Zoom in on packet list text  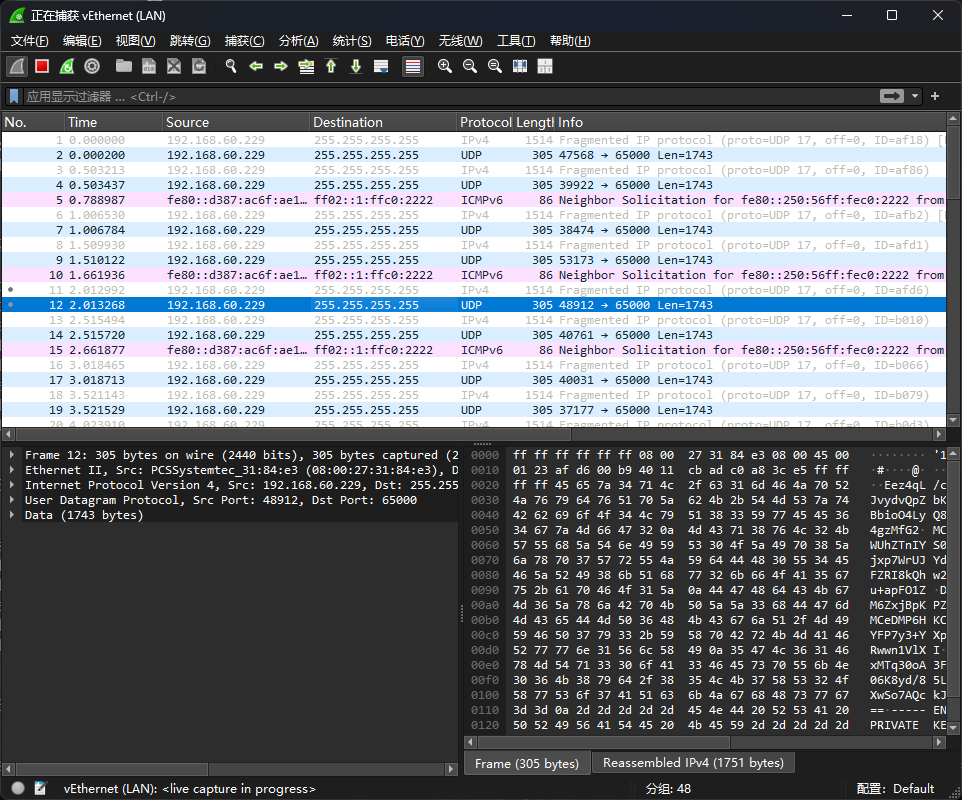pyautogui.click(x=445, y=66)
